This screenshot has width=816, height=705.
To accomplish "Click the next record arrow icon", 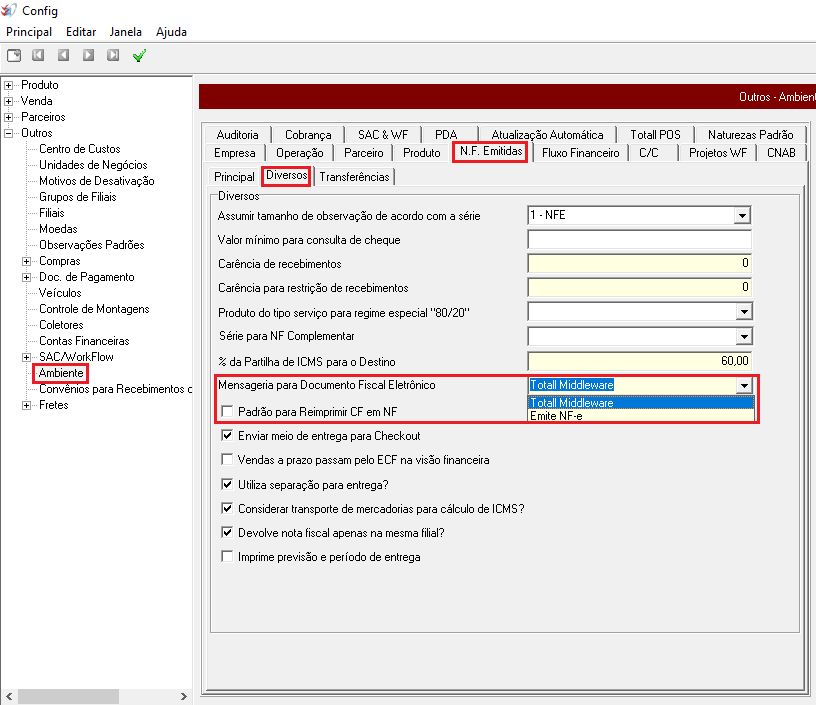I will coord(89,56).
